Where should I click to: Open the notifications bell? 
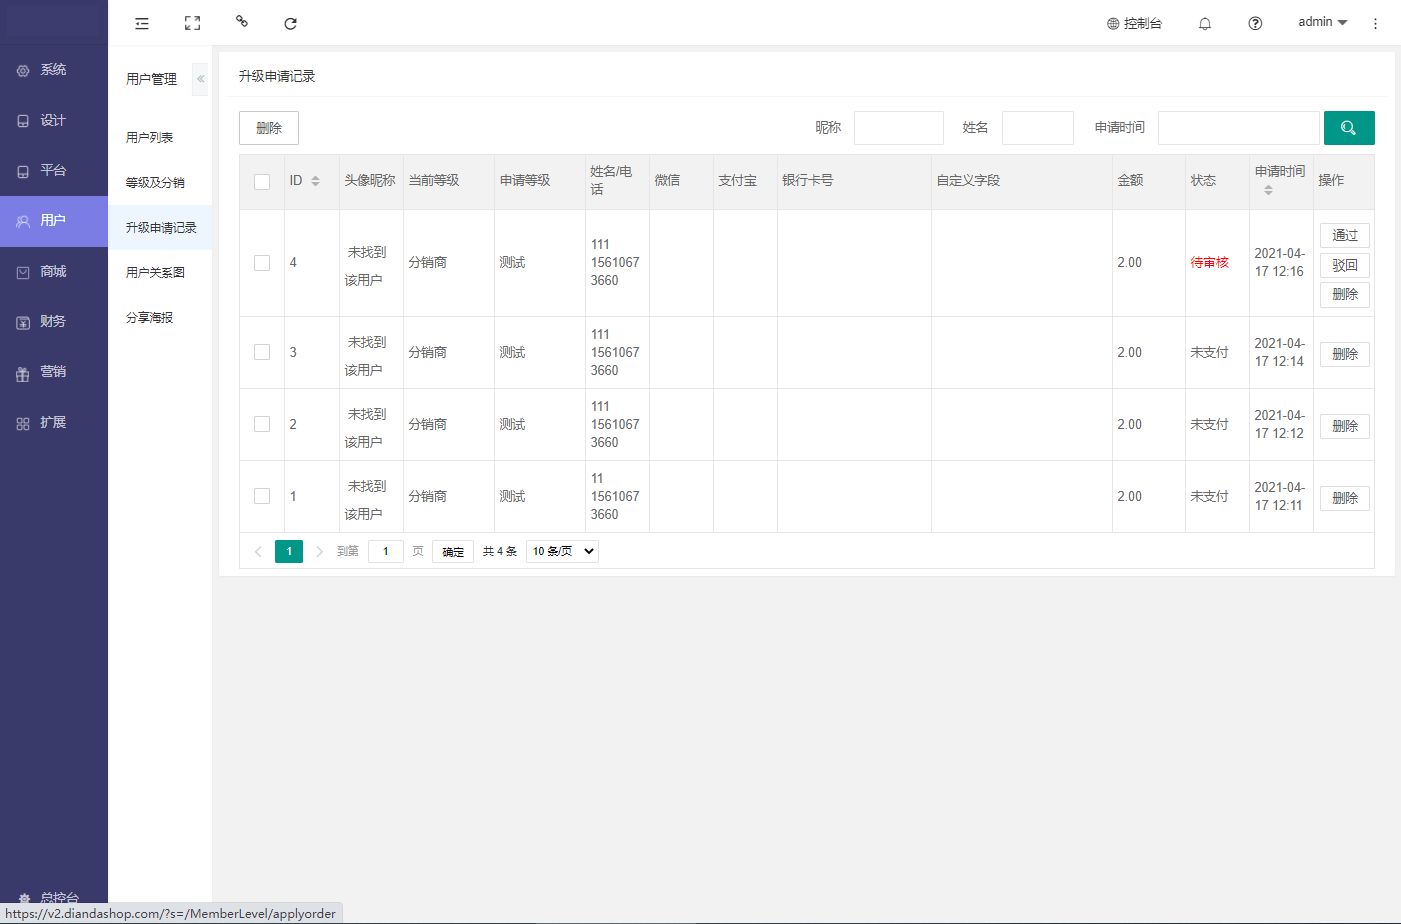[x=1205, y=23]
